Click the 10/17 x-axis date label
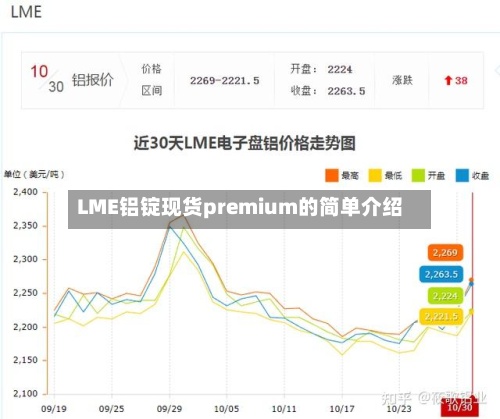This screenshot has width=500, height=419. pos(342,408)
